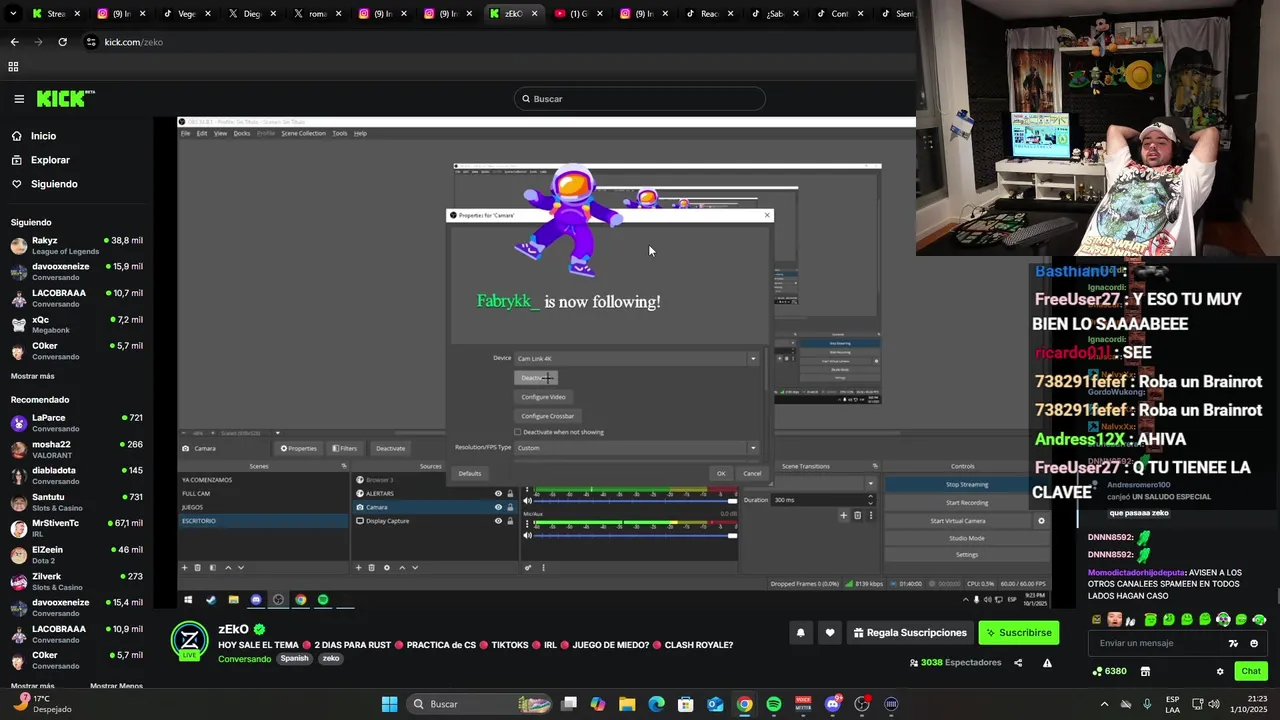Screen dimensions: 1280x720
Task: Open the emote picker smiley in chat
Action: click(x=1254, y=644)
